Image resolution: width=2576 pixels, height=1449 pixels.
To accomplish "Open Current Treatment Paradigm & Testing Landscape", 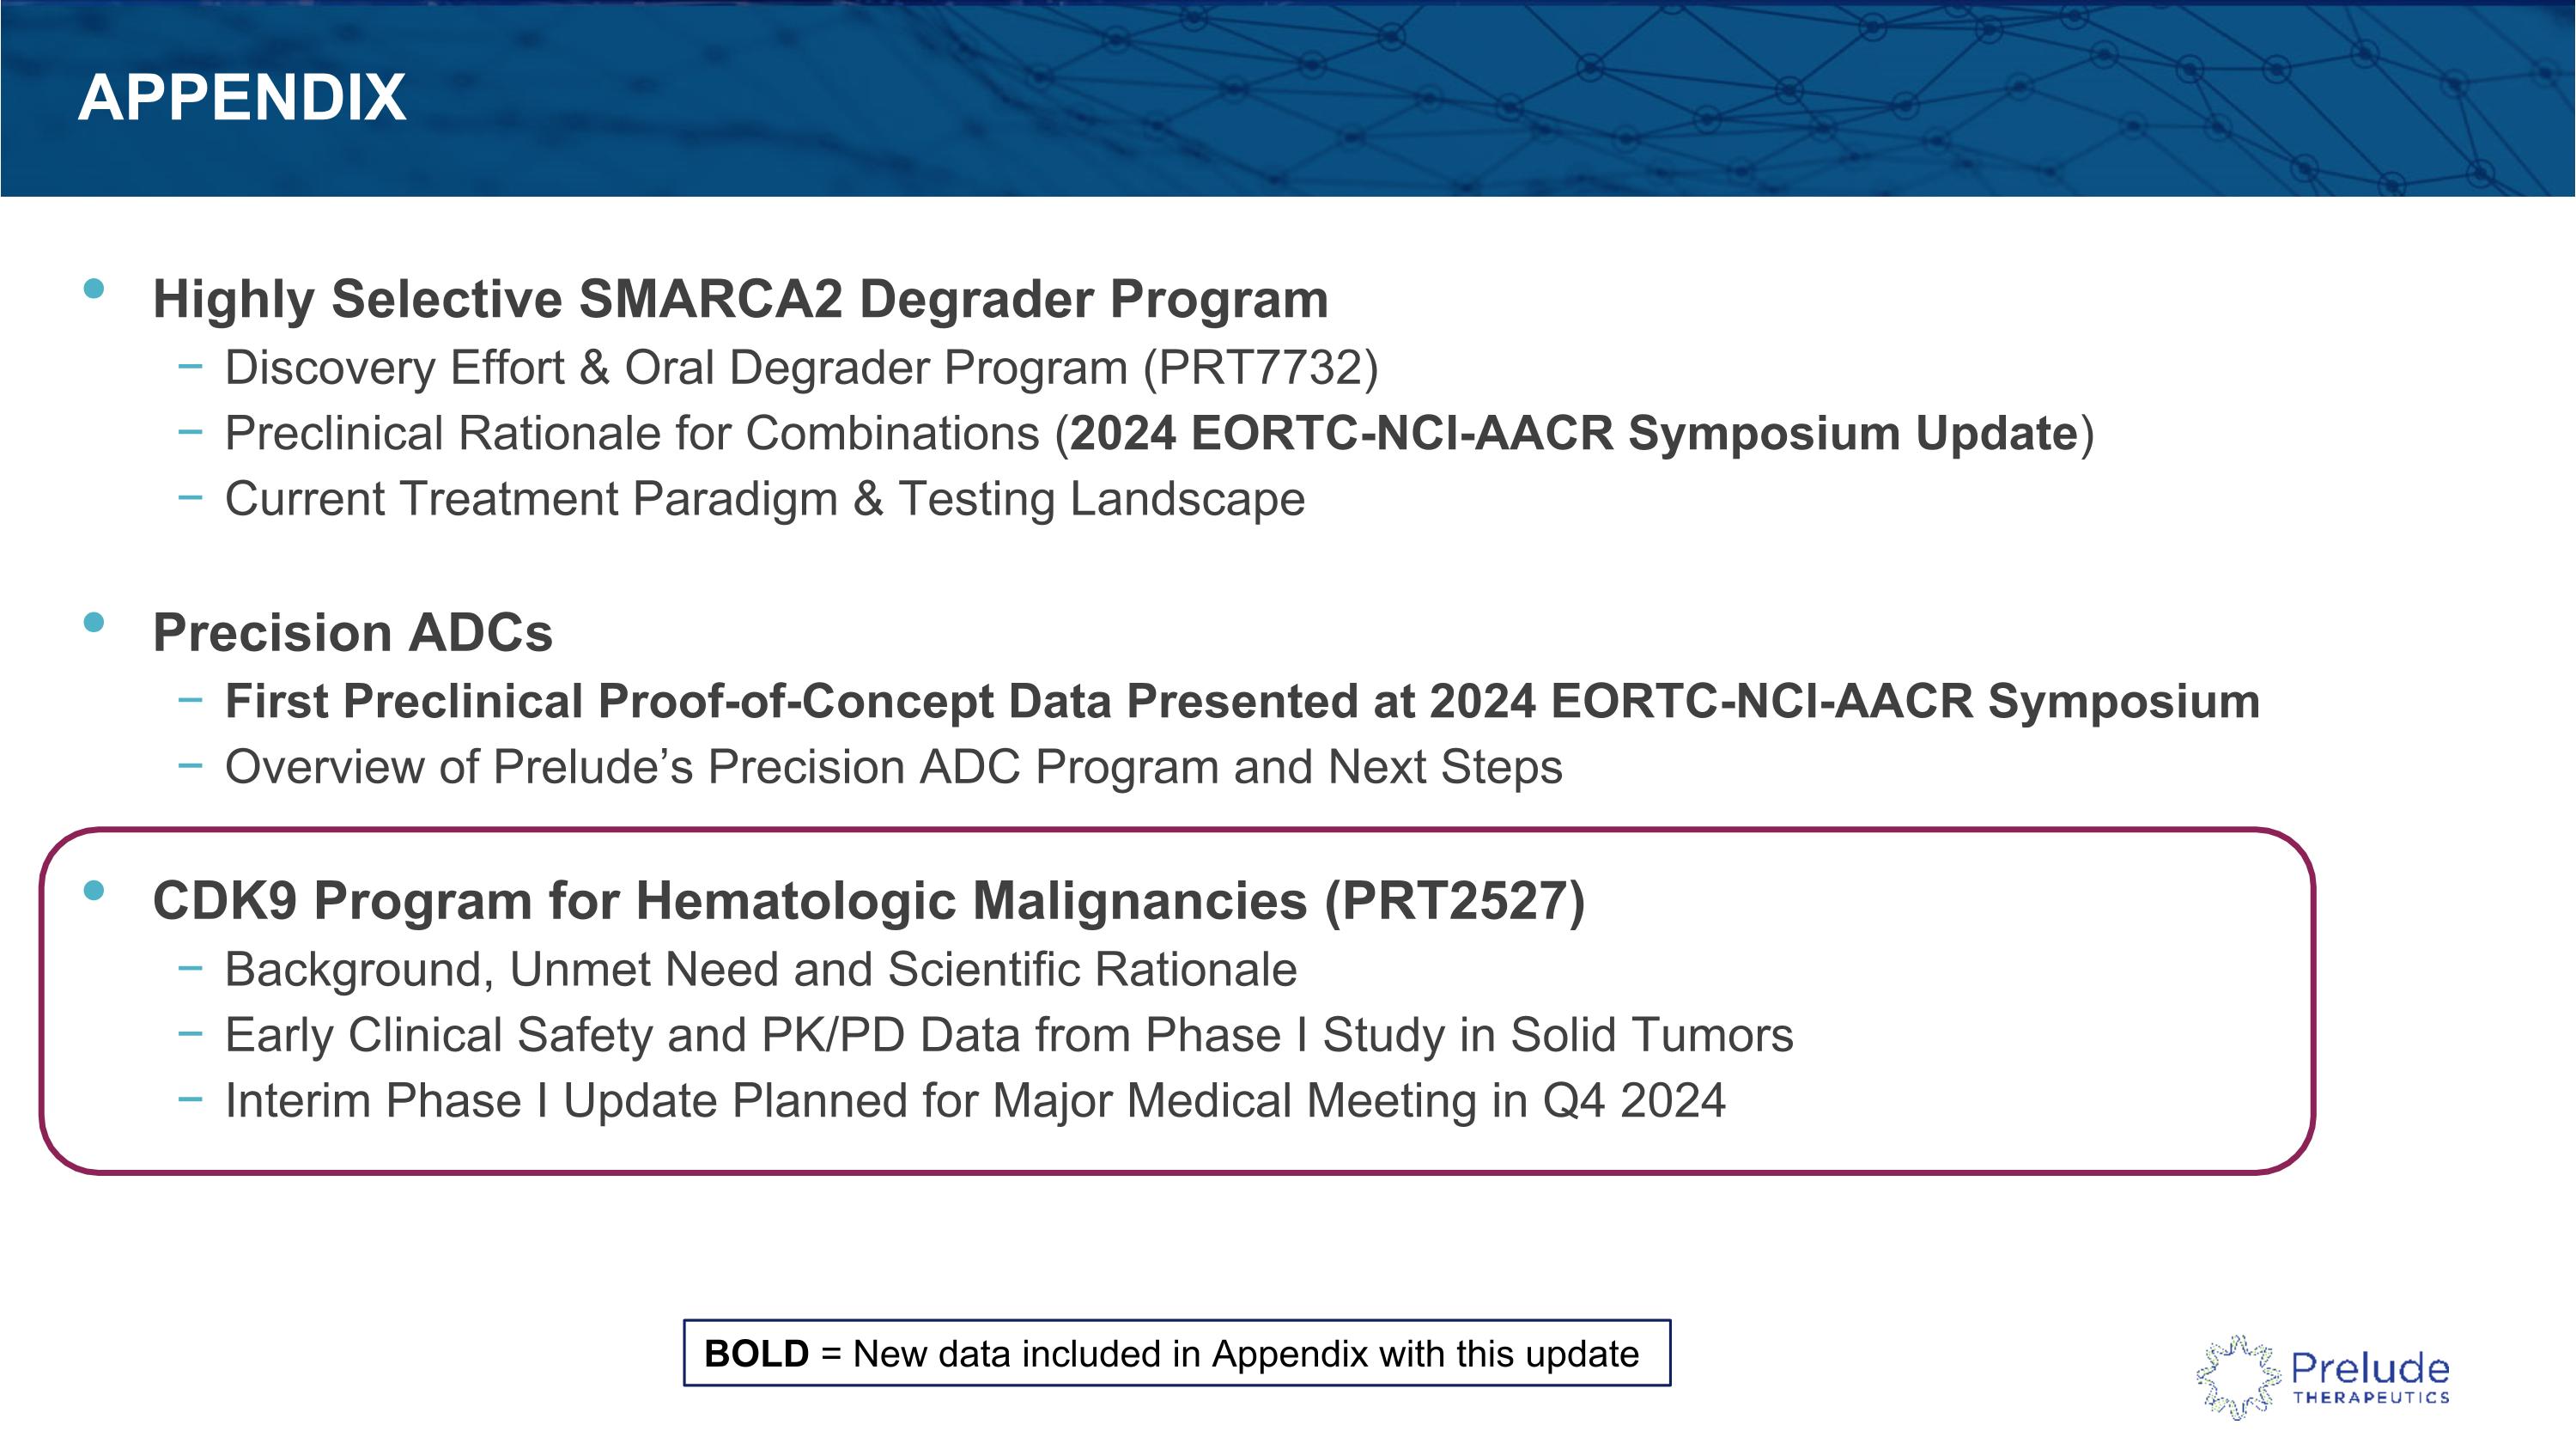I will point(765,499).
